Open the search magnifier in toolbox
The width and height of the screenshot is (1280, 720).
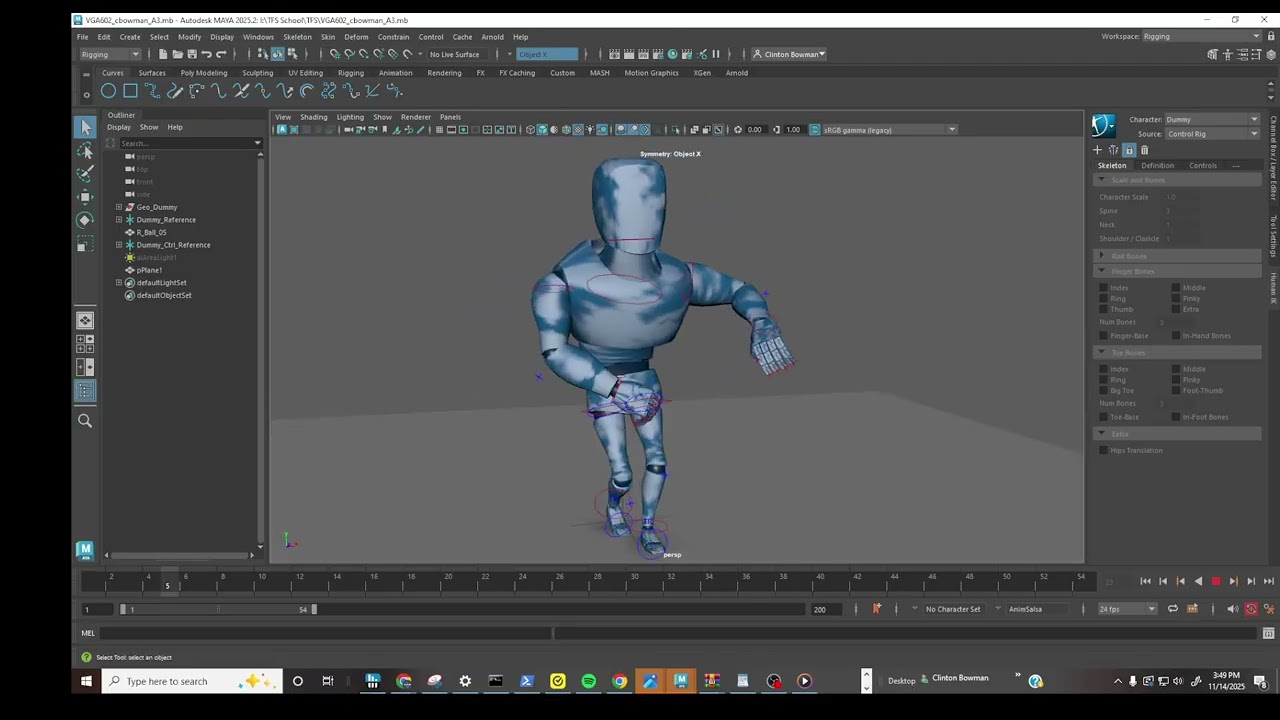click(85, 421)
